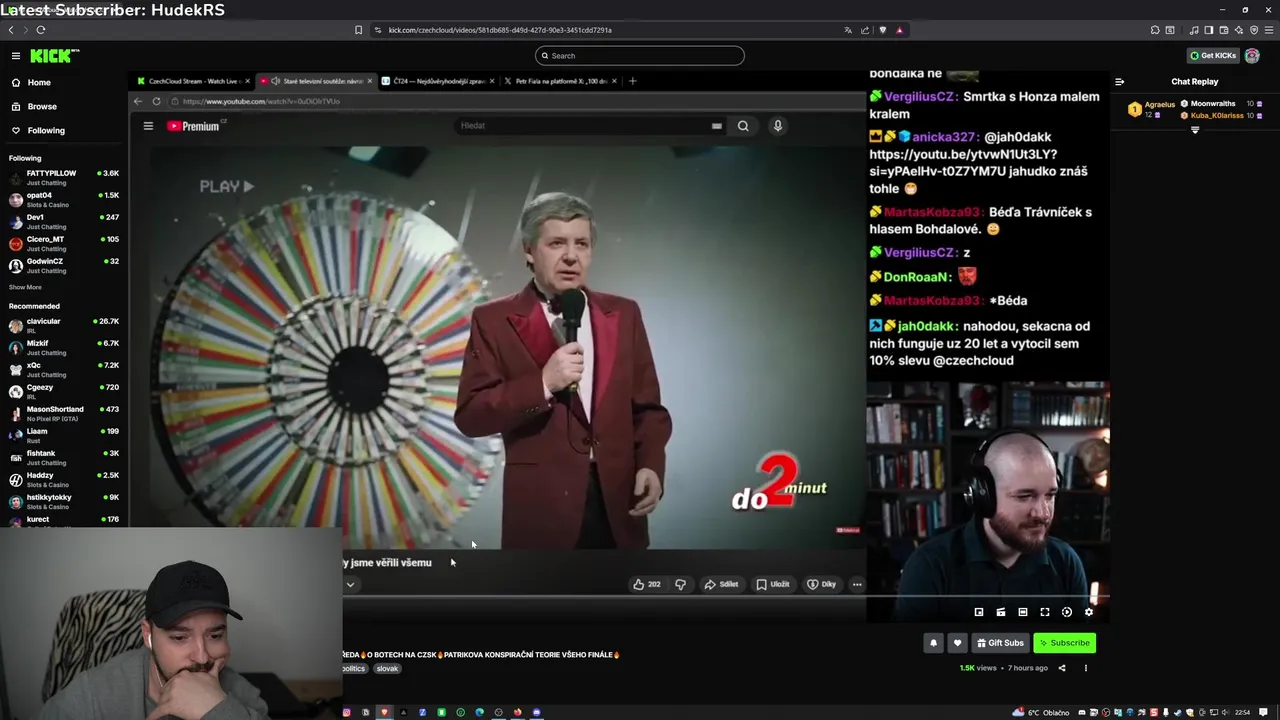The width and height of the screenshot is (1280, 720).
Task: Open MasonShortland recommended channel
Action: (64, 414)
